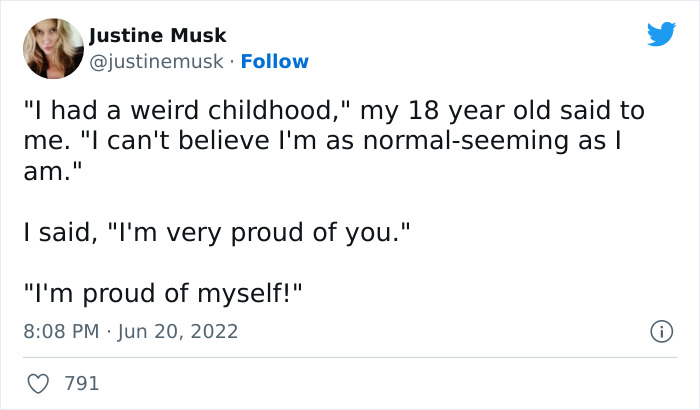
Task: Click the display name Justine Musk
Action: click(157, 37)
